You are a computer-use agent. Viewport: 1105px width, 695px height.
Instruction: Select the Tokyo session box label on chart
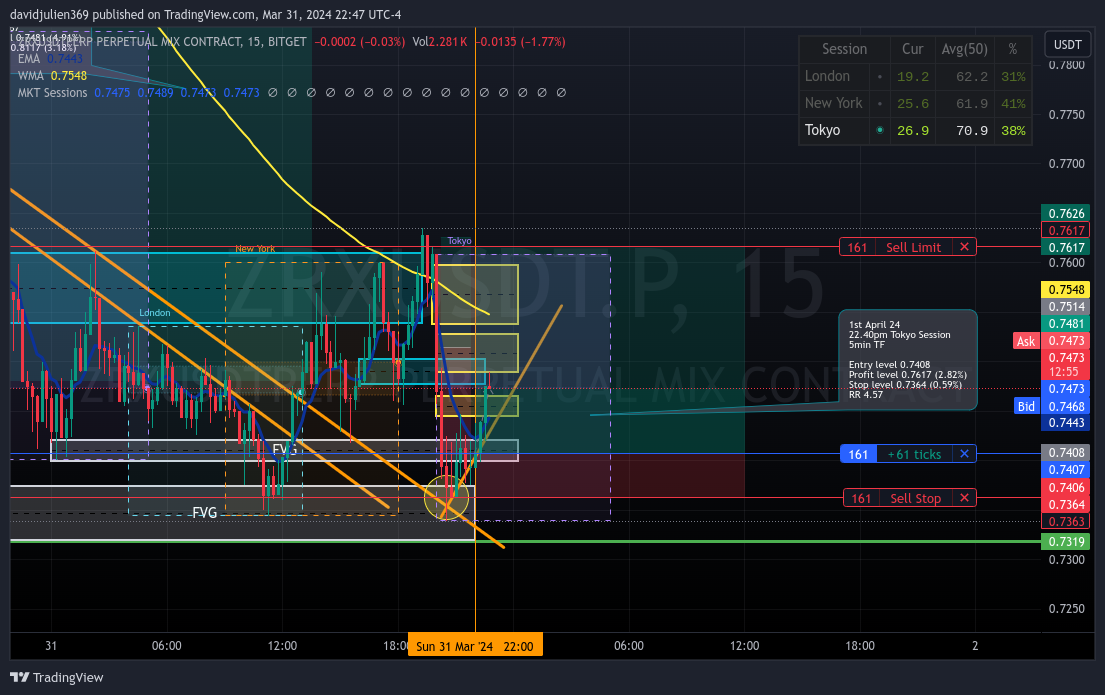[x=459, y=241]
